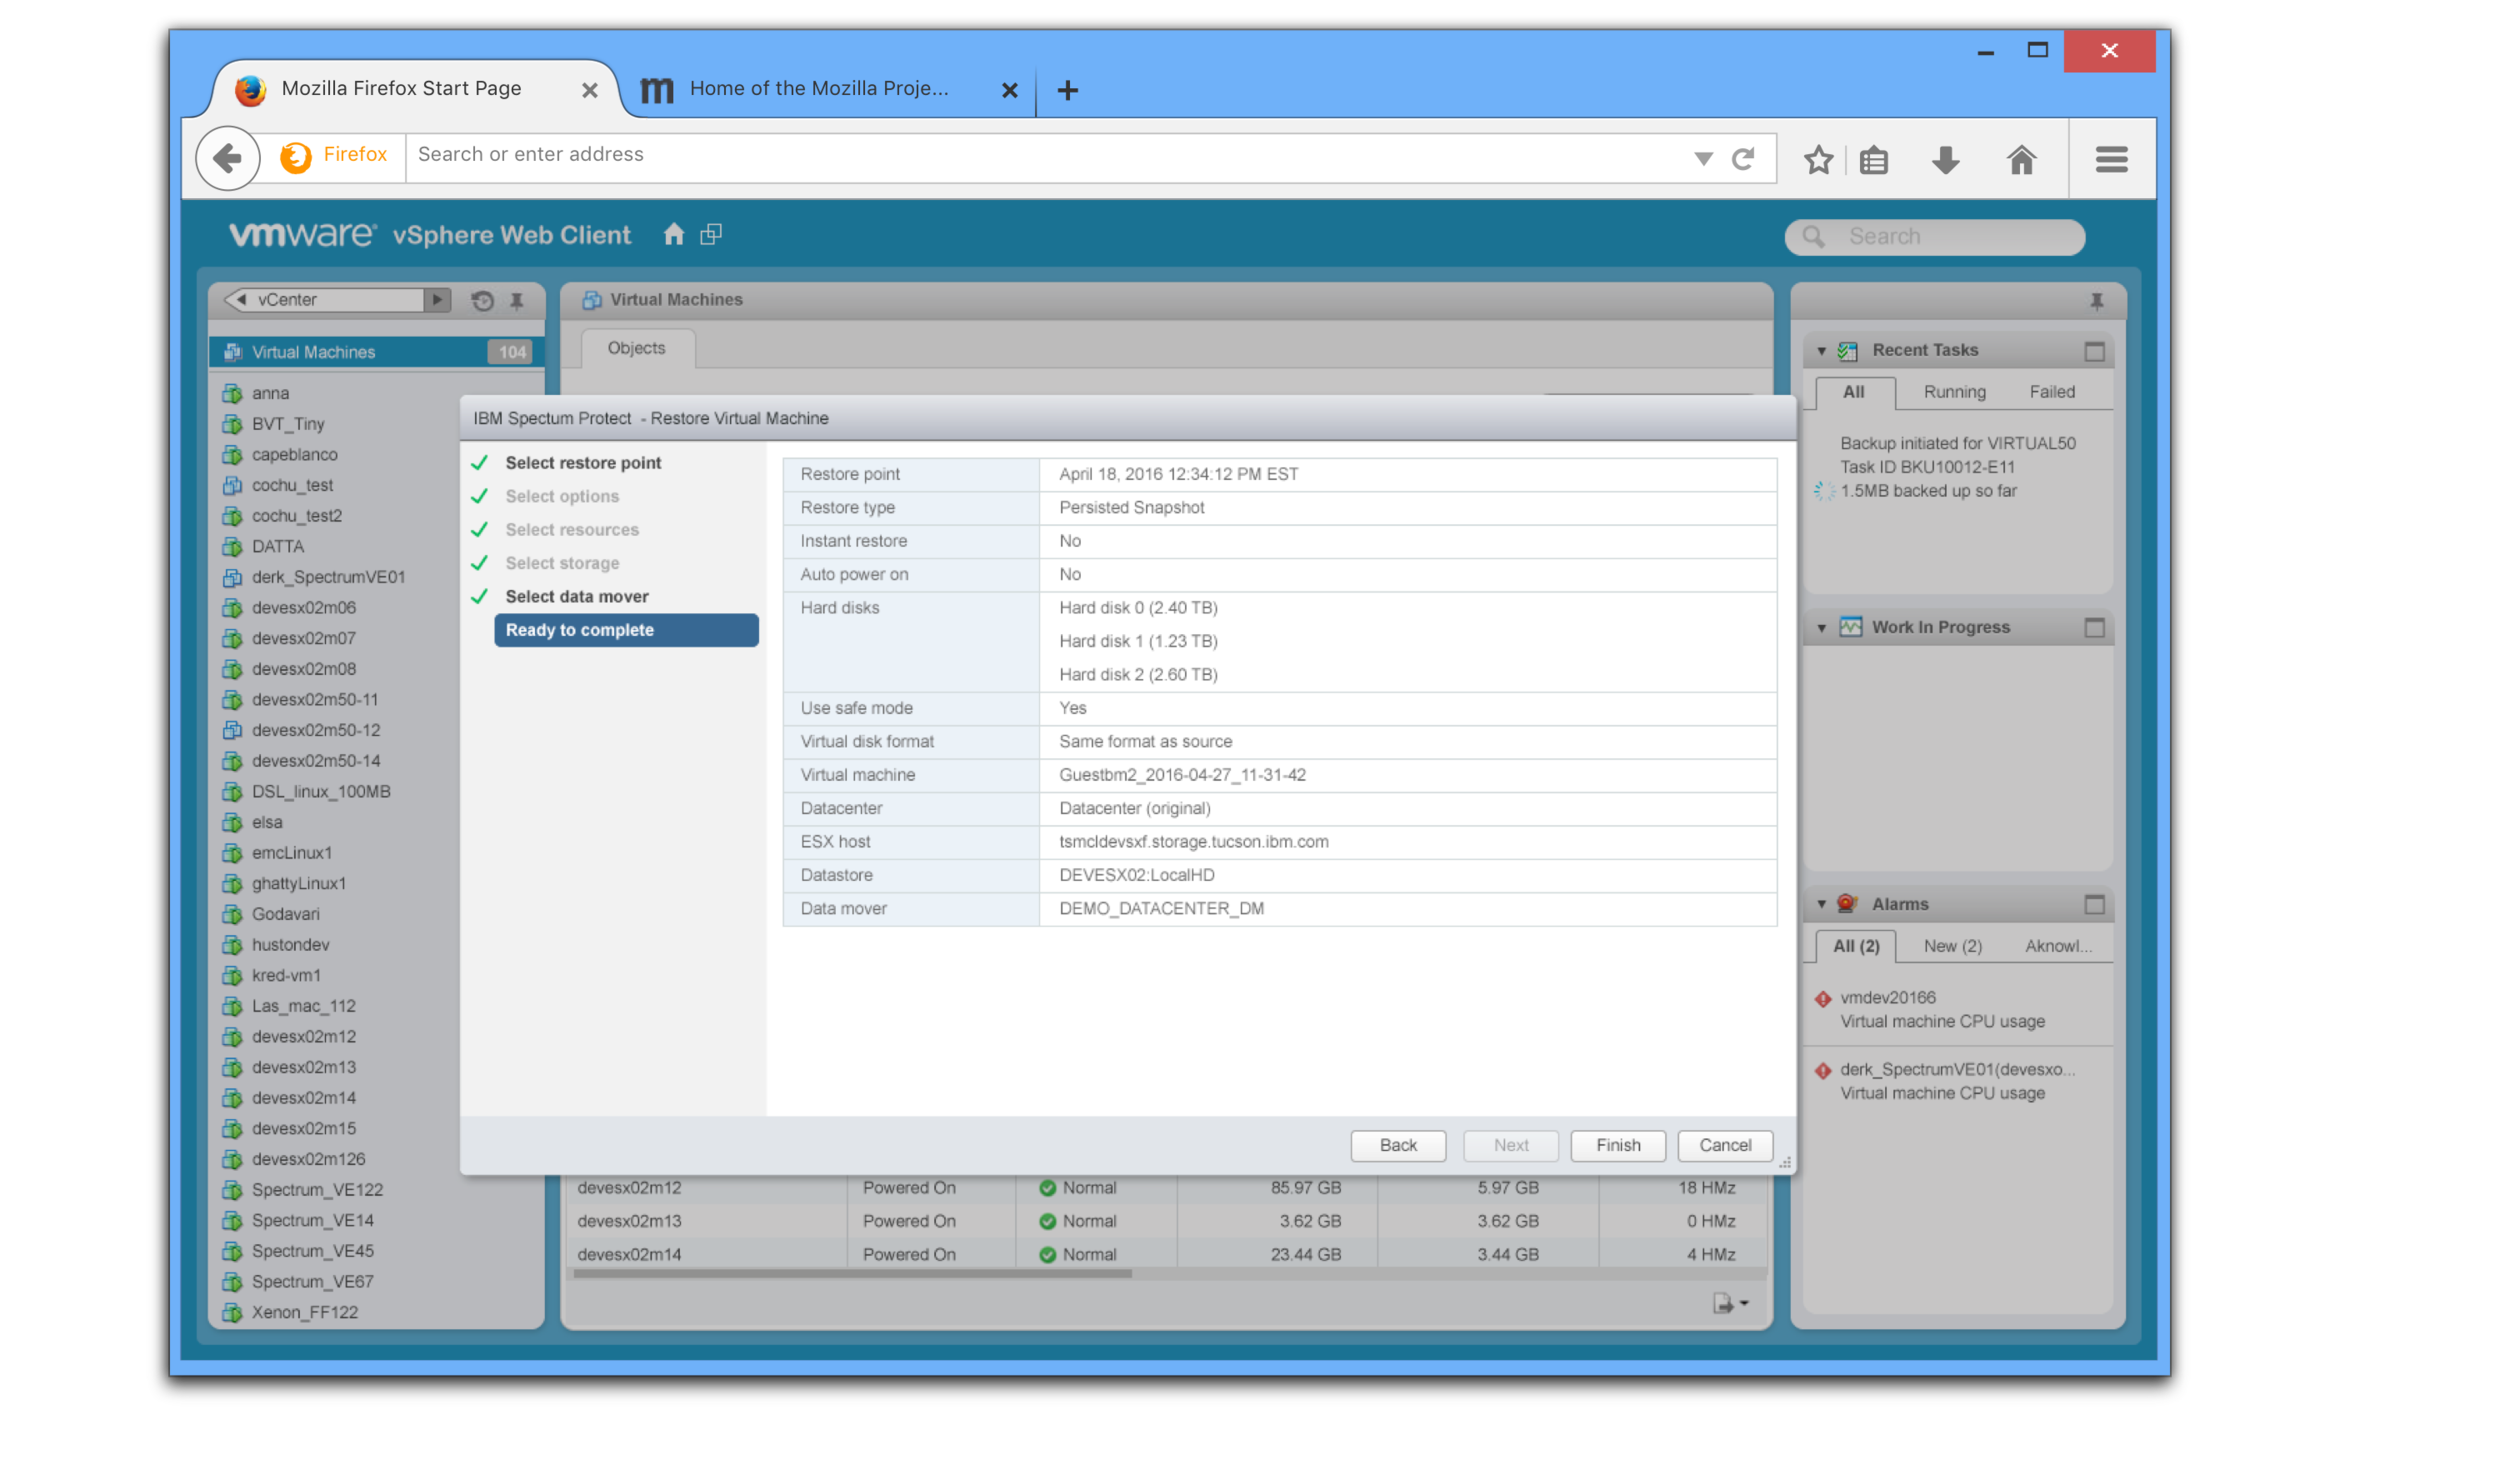This screenshot has height=1475, width=2500.
Task: Open the vmdev20166 alarm entry
Action: 1942,1009
